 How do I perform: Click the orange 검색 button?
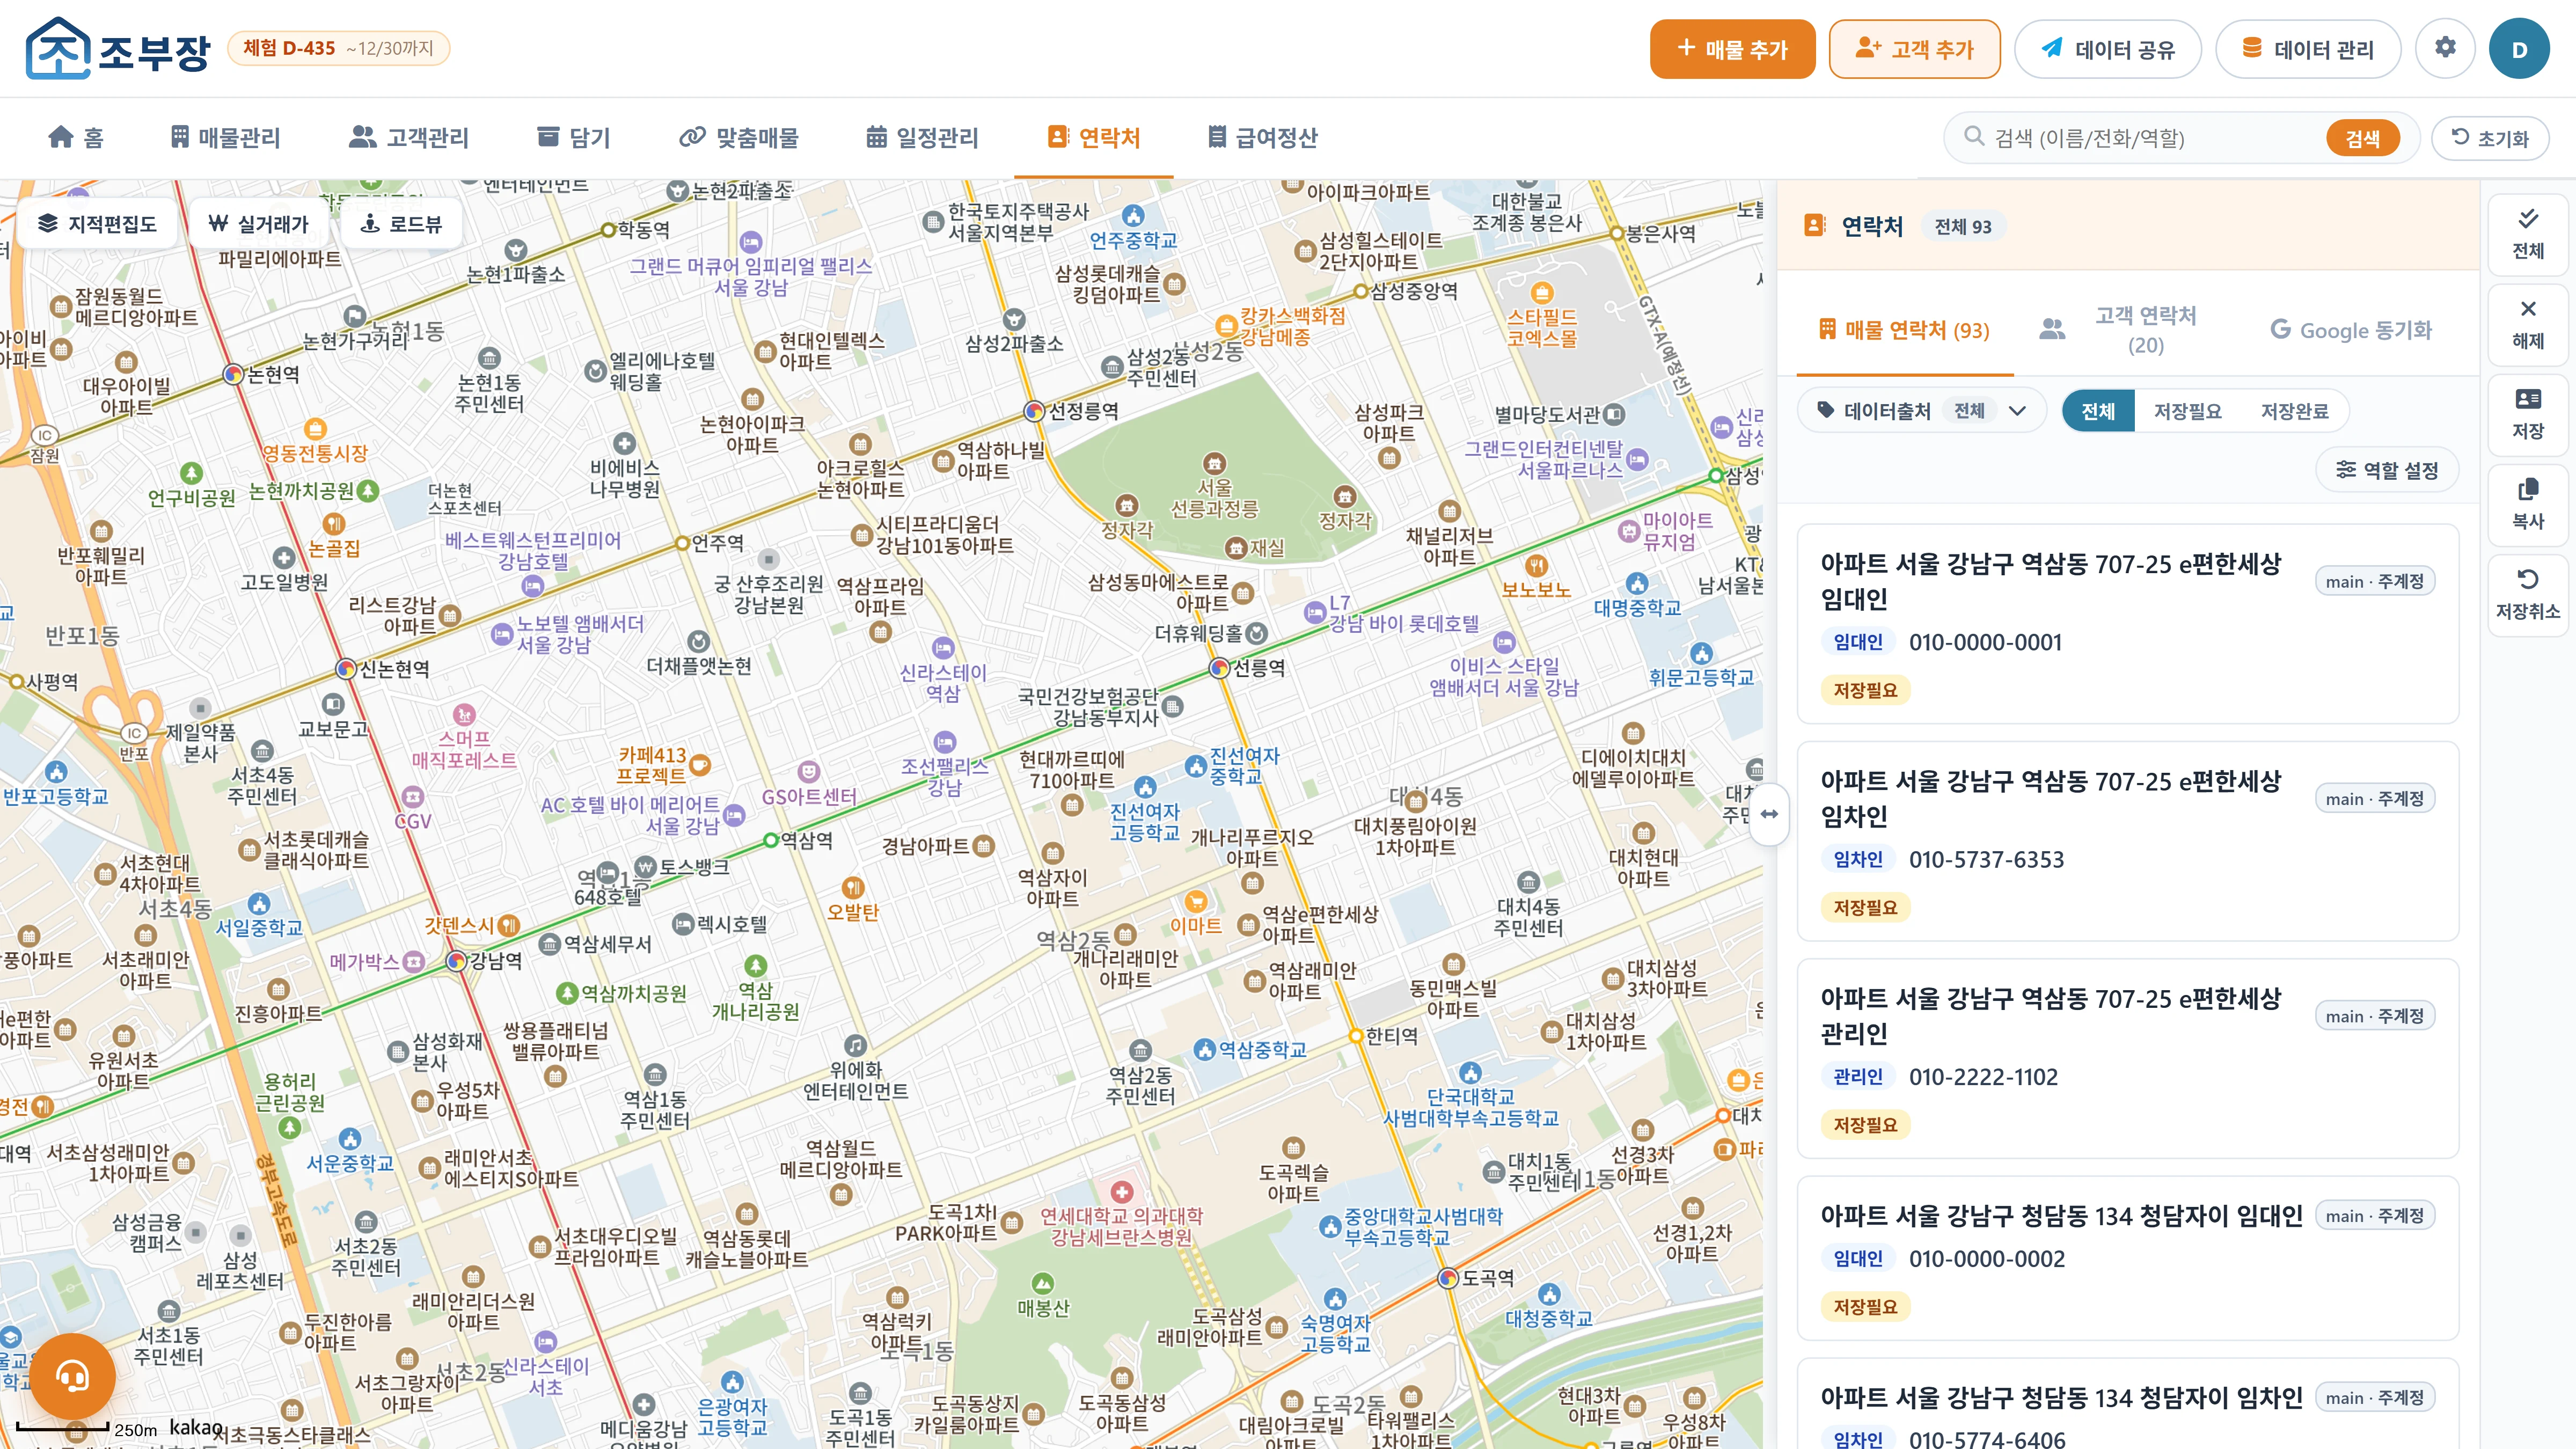click(x=2362, y=138)
